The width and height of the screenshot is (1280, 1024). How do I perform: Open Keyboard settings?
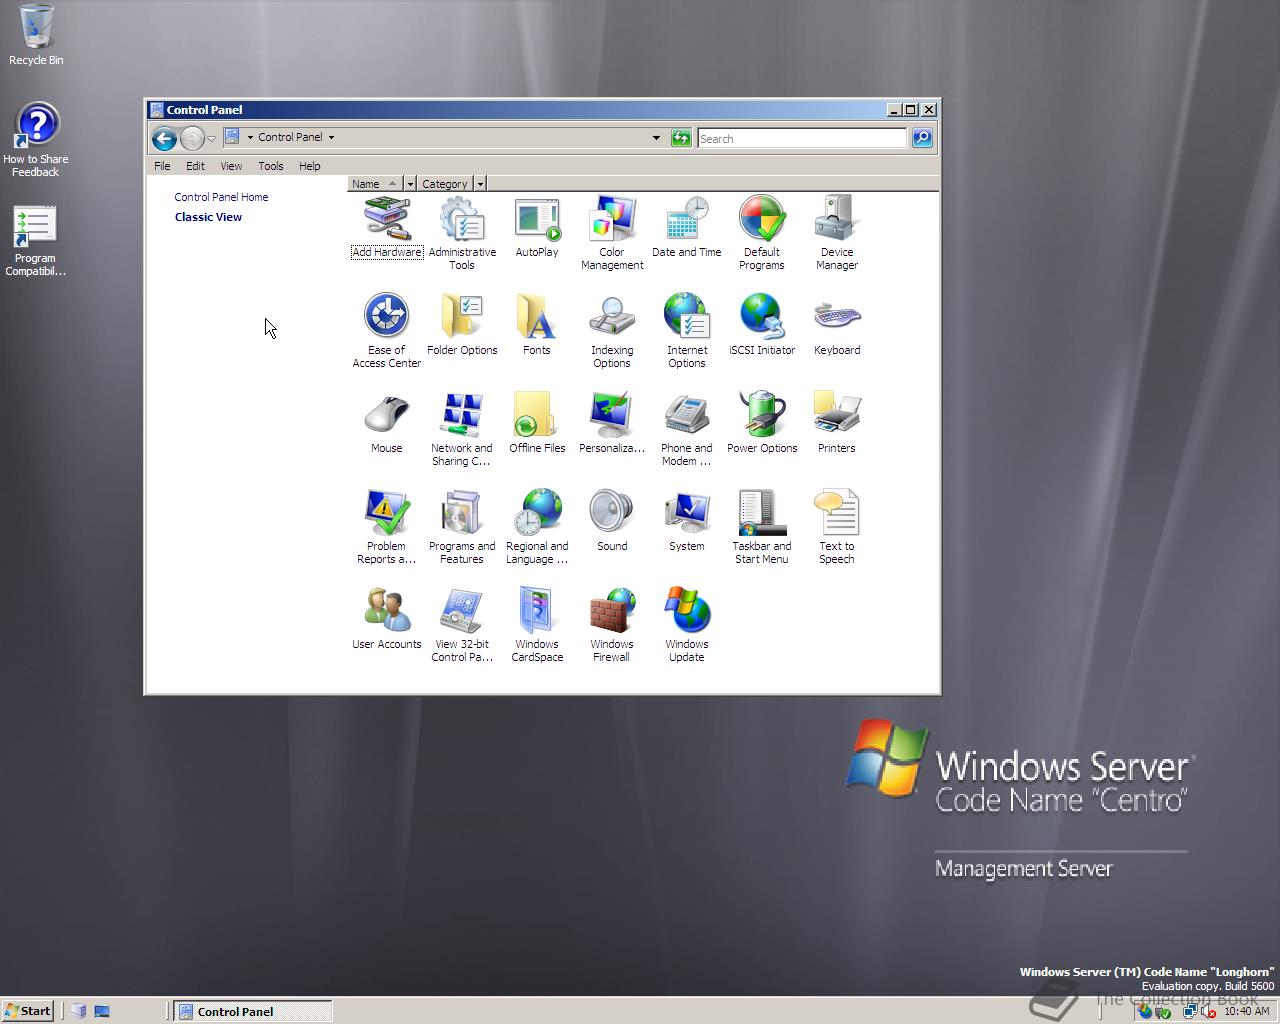[x=837, y=326]
